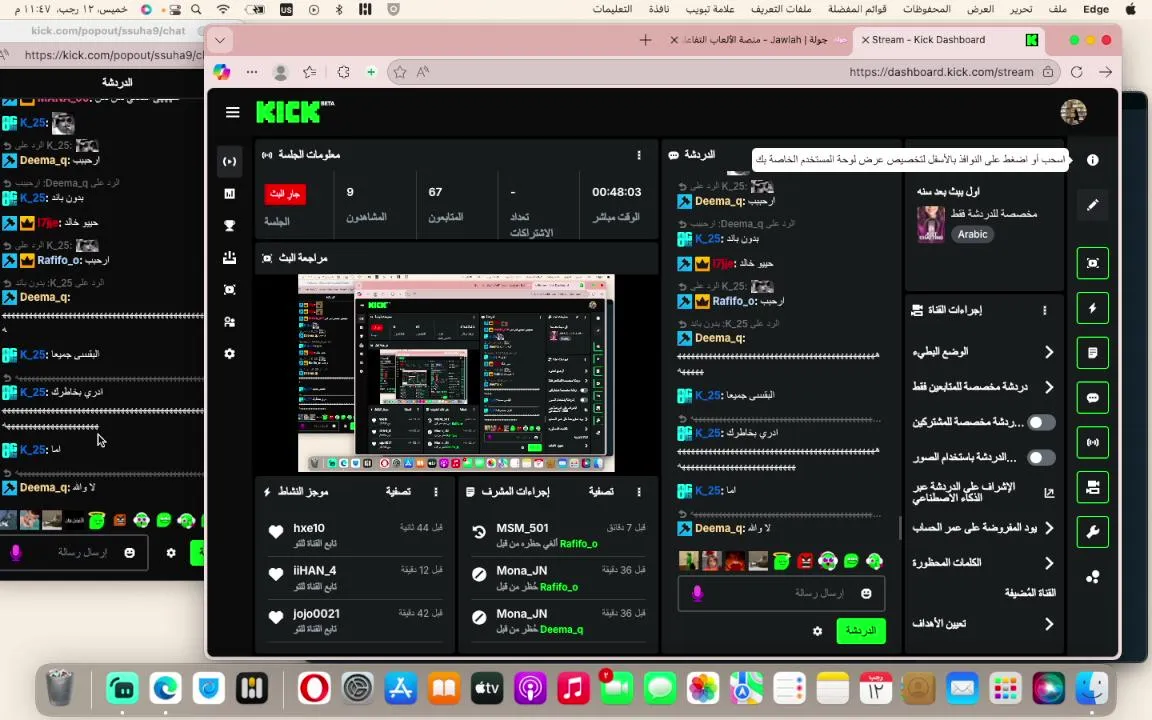The width and height of the screenshot is (1152, 720).
Task: Open Edge extensions puzzle icon
Action: pyautogui.click(x=343, y=72)
